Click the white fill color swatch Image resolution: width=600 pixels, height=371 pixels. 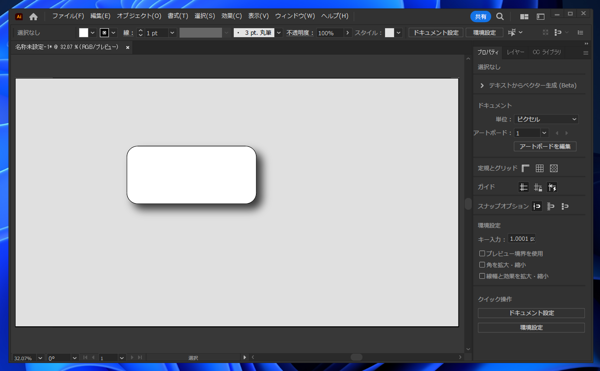point(83,33)
